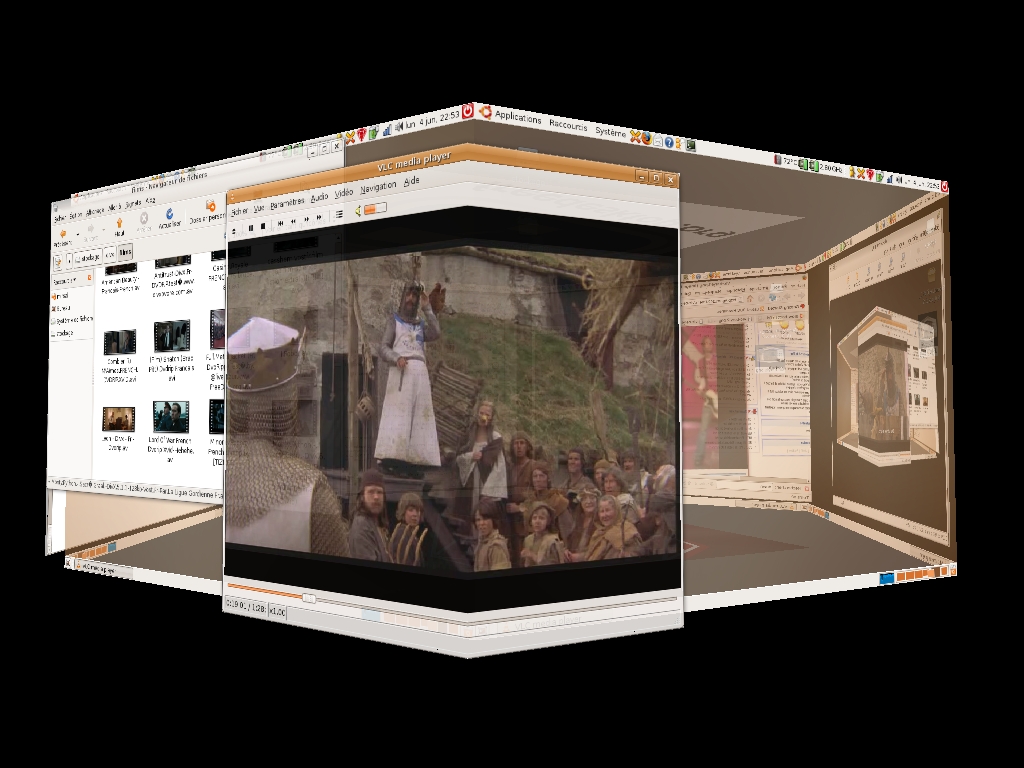The image size is (1024, 768).
Task: Open the Lord Of War video thumbnail
Action: pyautogui.click(x=170, y=417)
